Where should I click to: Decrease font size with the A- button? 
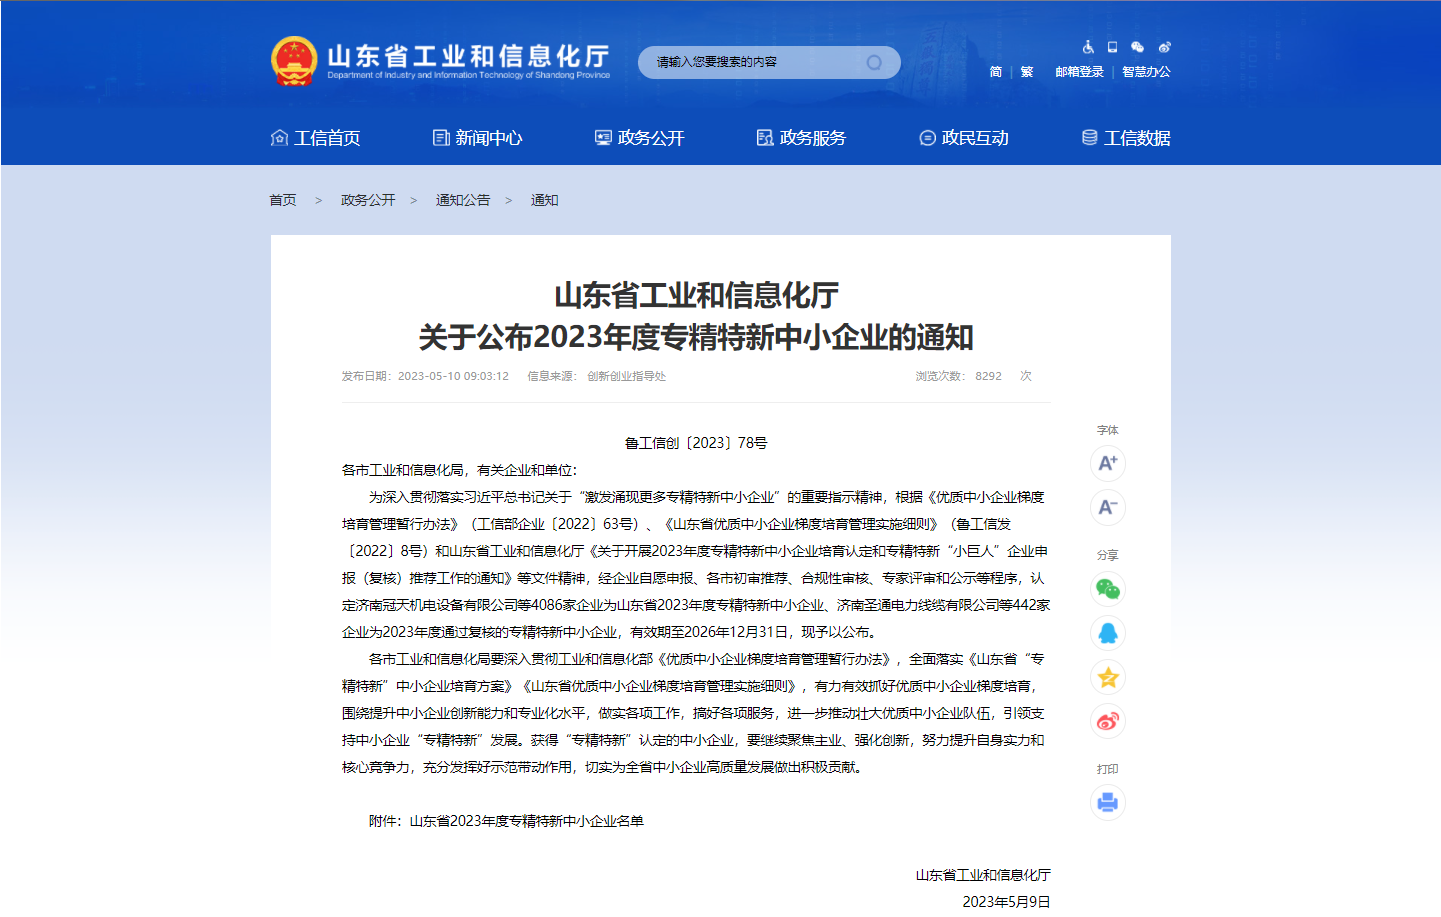(x=1108, y=507)
